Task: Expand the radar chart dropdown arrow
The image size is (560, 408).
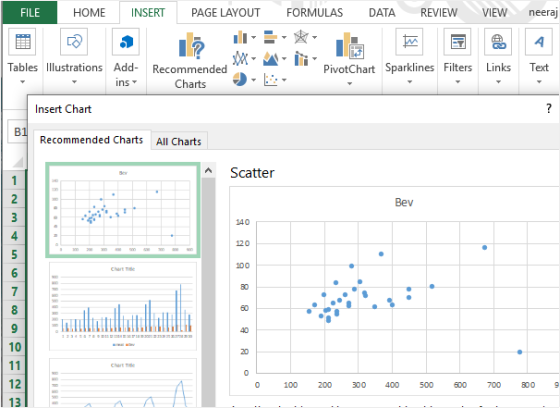Action: click(x=315, y=37)
